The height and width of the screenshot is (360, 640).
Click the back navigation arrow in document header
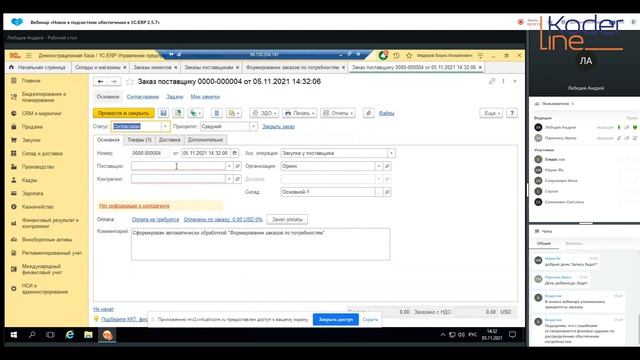(100, 82)
